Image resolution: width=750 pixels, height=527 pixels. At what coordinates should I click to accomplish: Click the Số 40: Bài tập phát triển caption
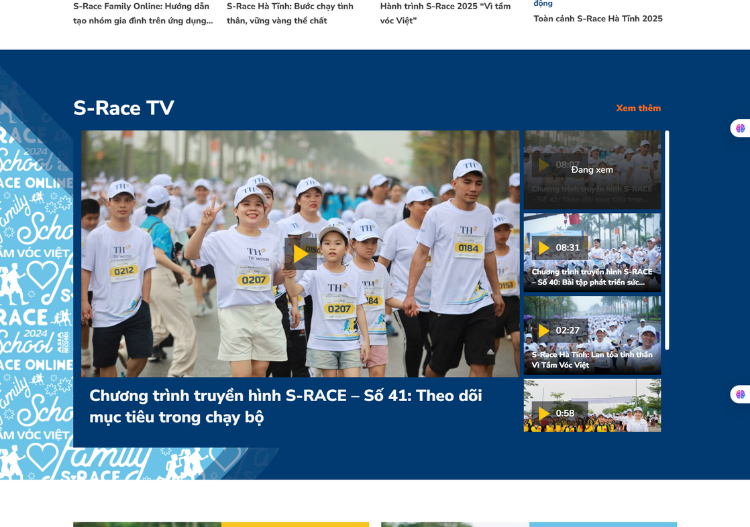[592, 277]
